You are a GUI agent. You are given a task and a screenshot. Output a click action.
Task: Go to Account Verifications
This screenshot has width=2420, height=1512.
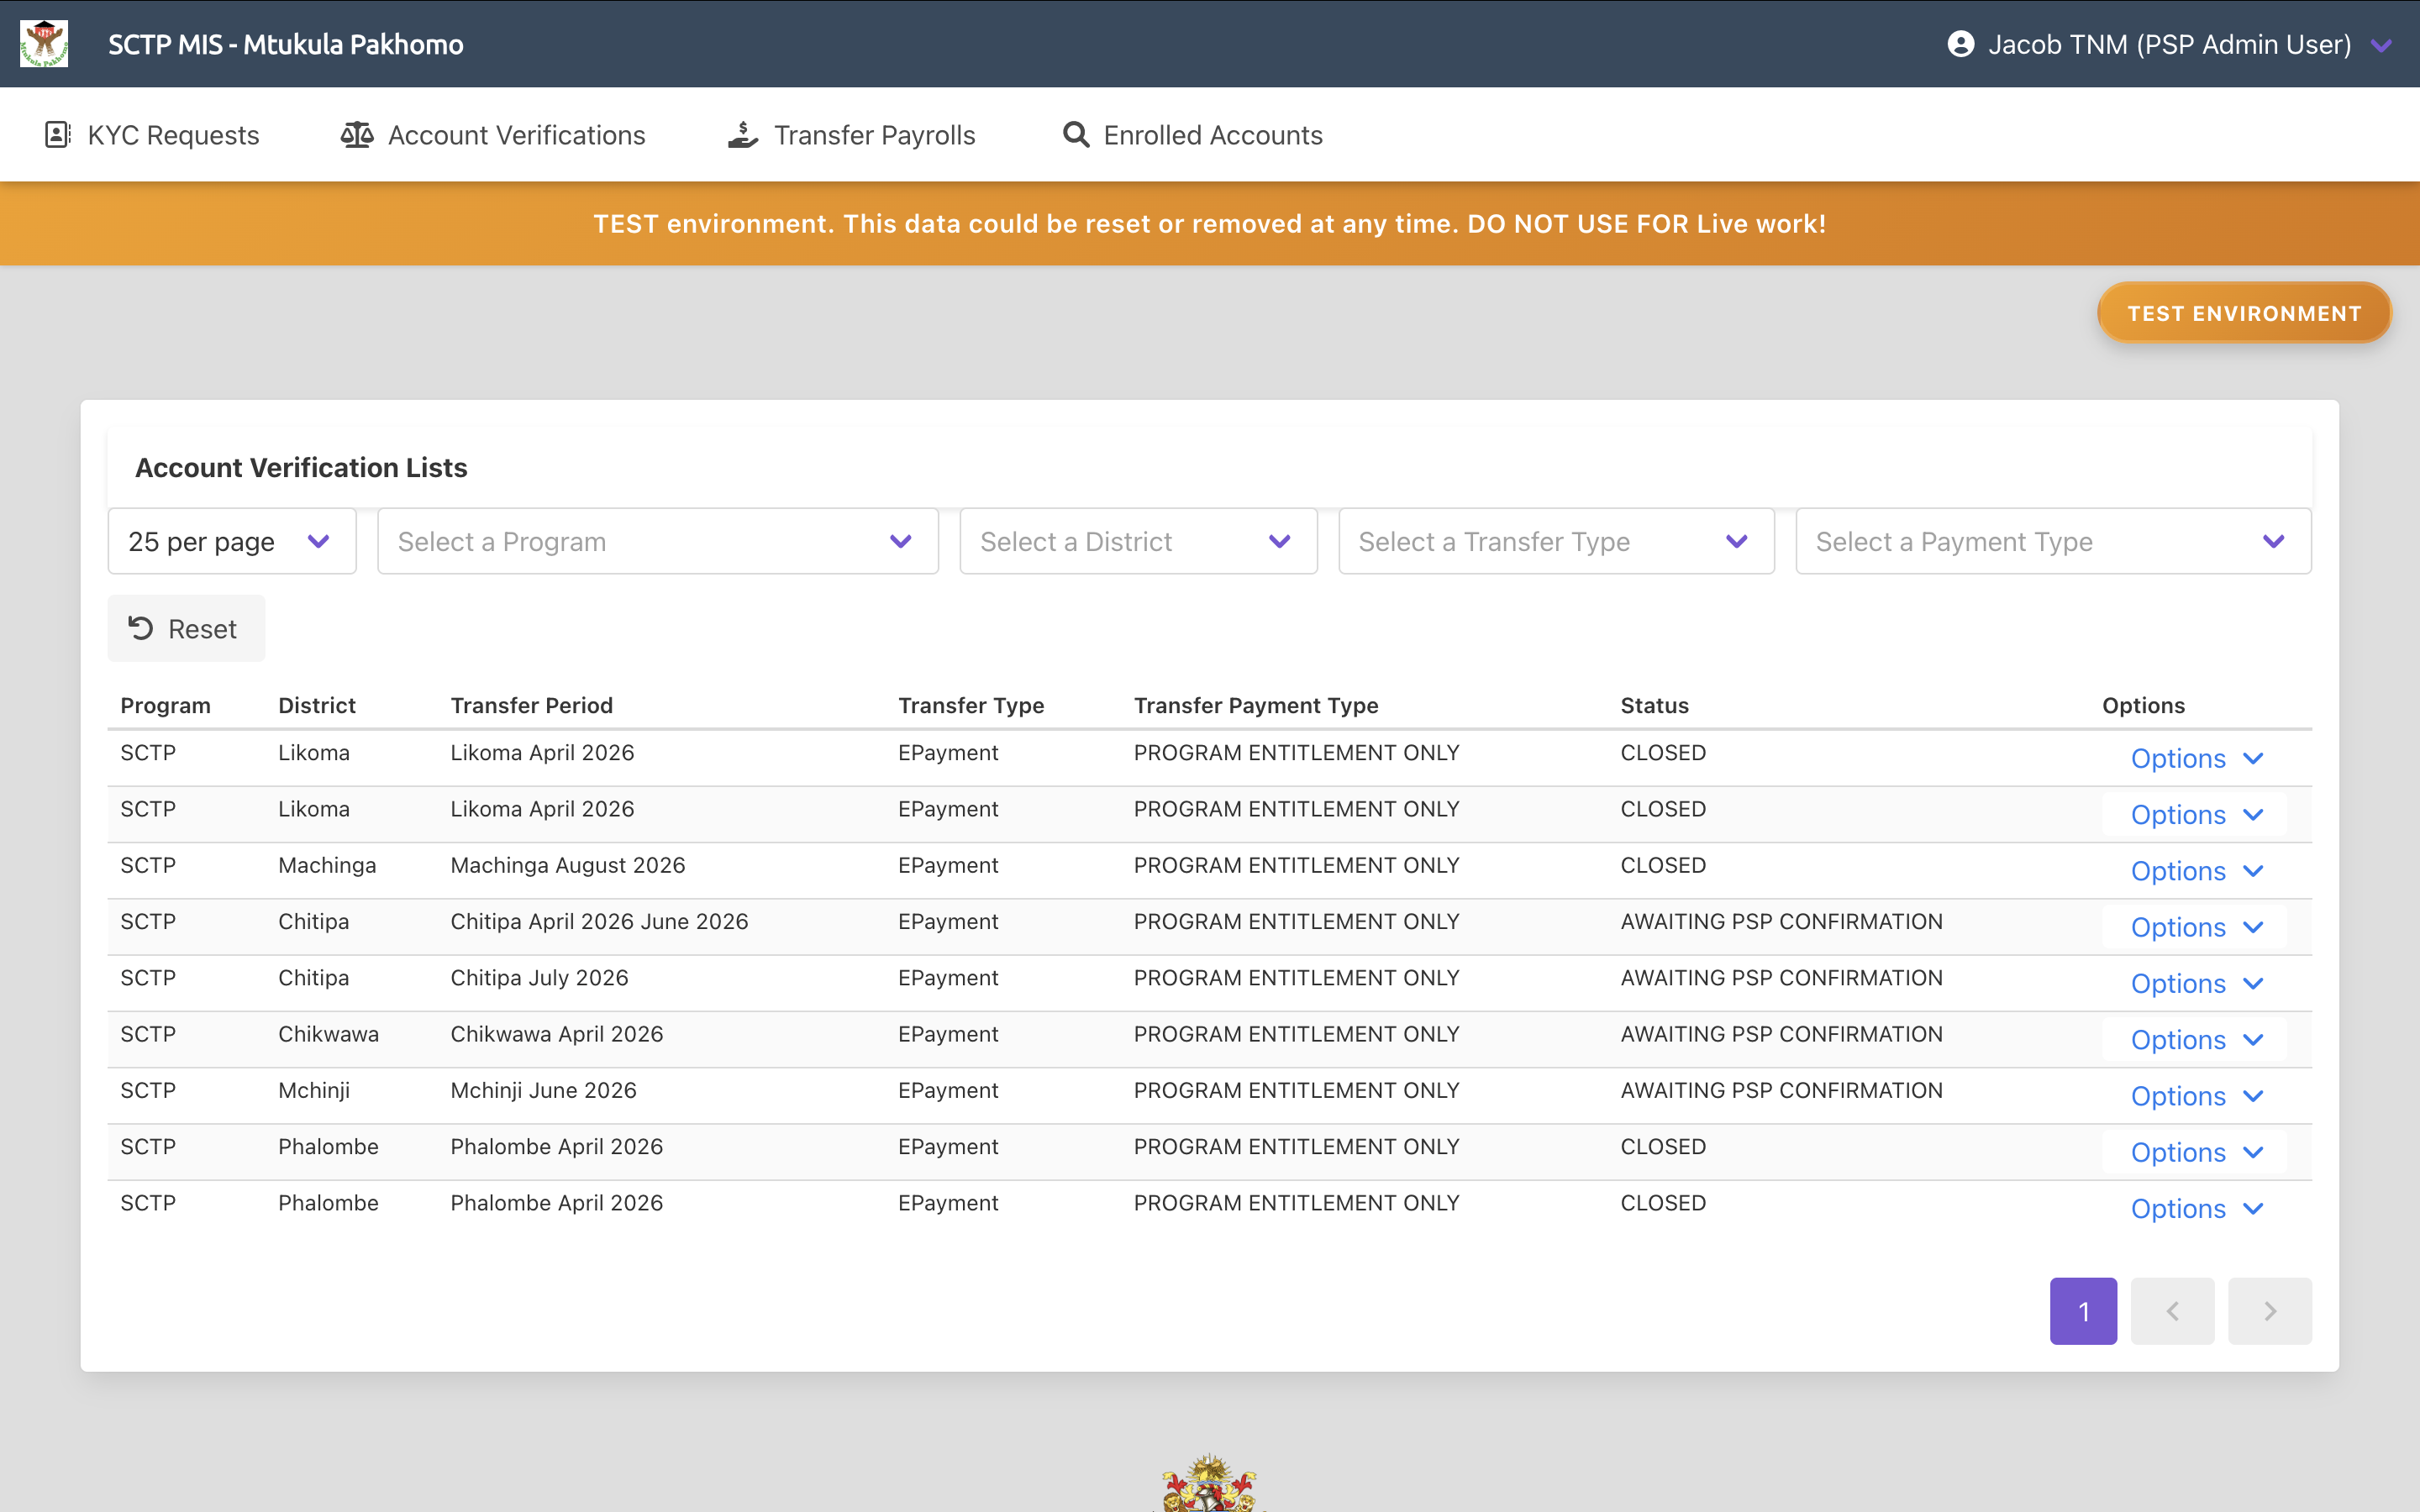493,134
